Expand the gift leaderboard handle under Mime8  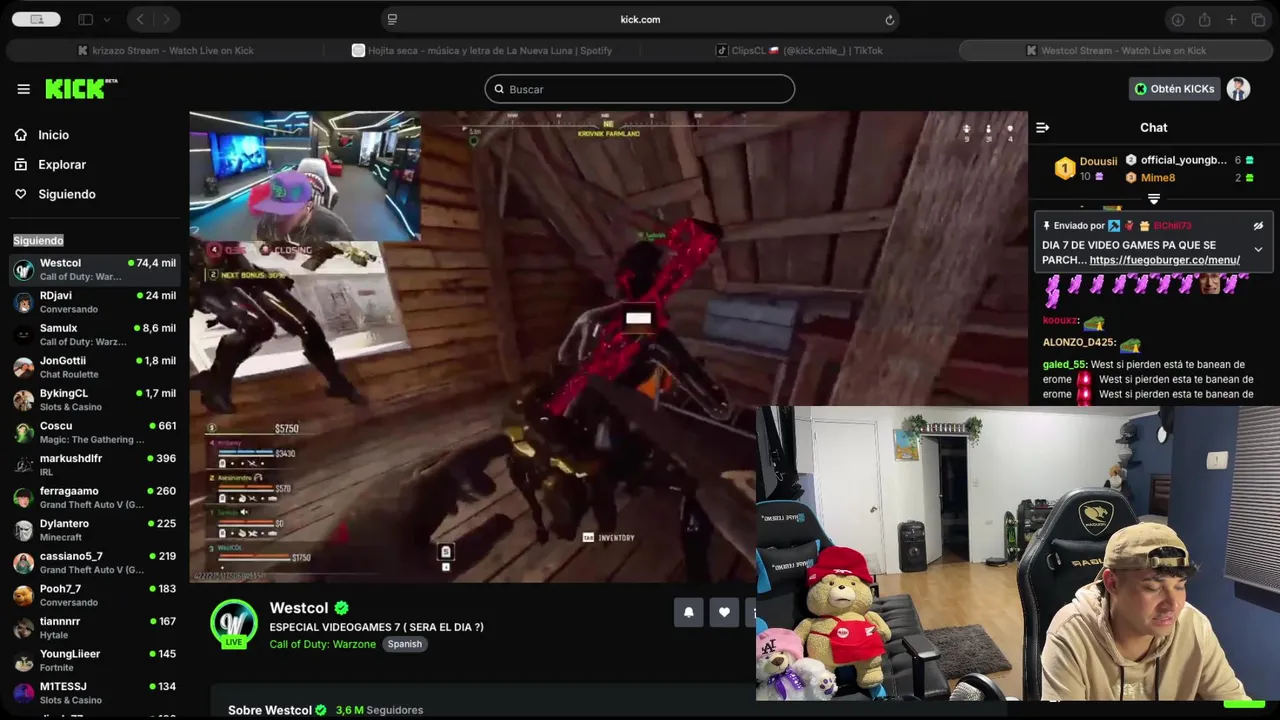tap(1154, 199)
